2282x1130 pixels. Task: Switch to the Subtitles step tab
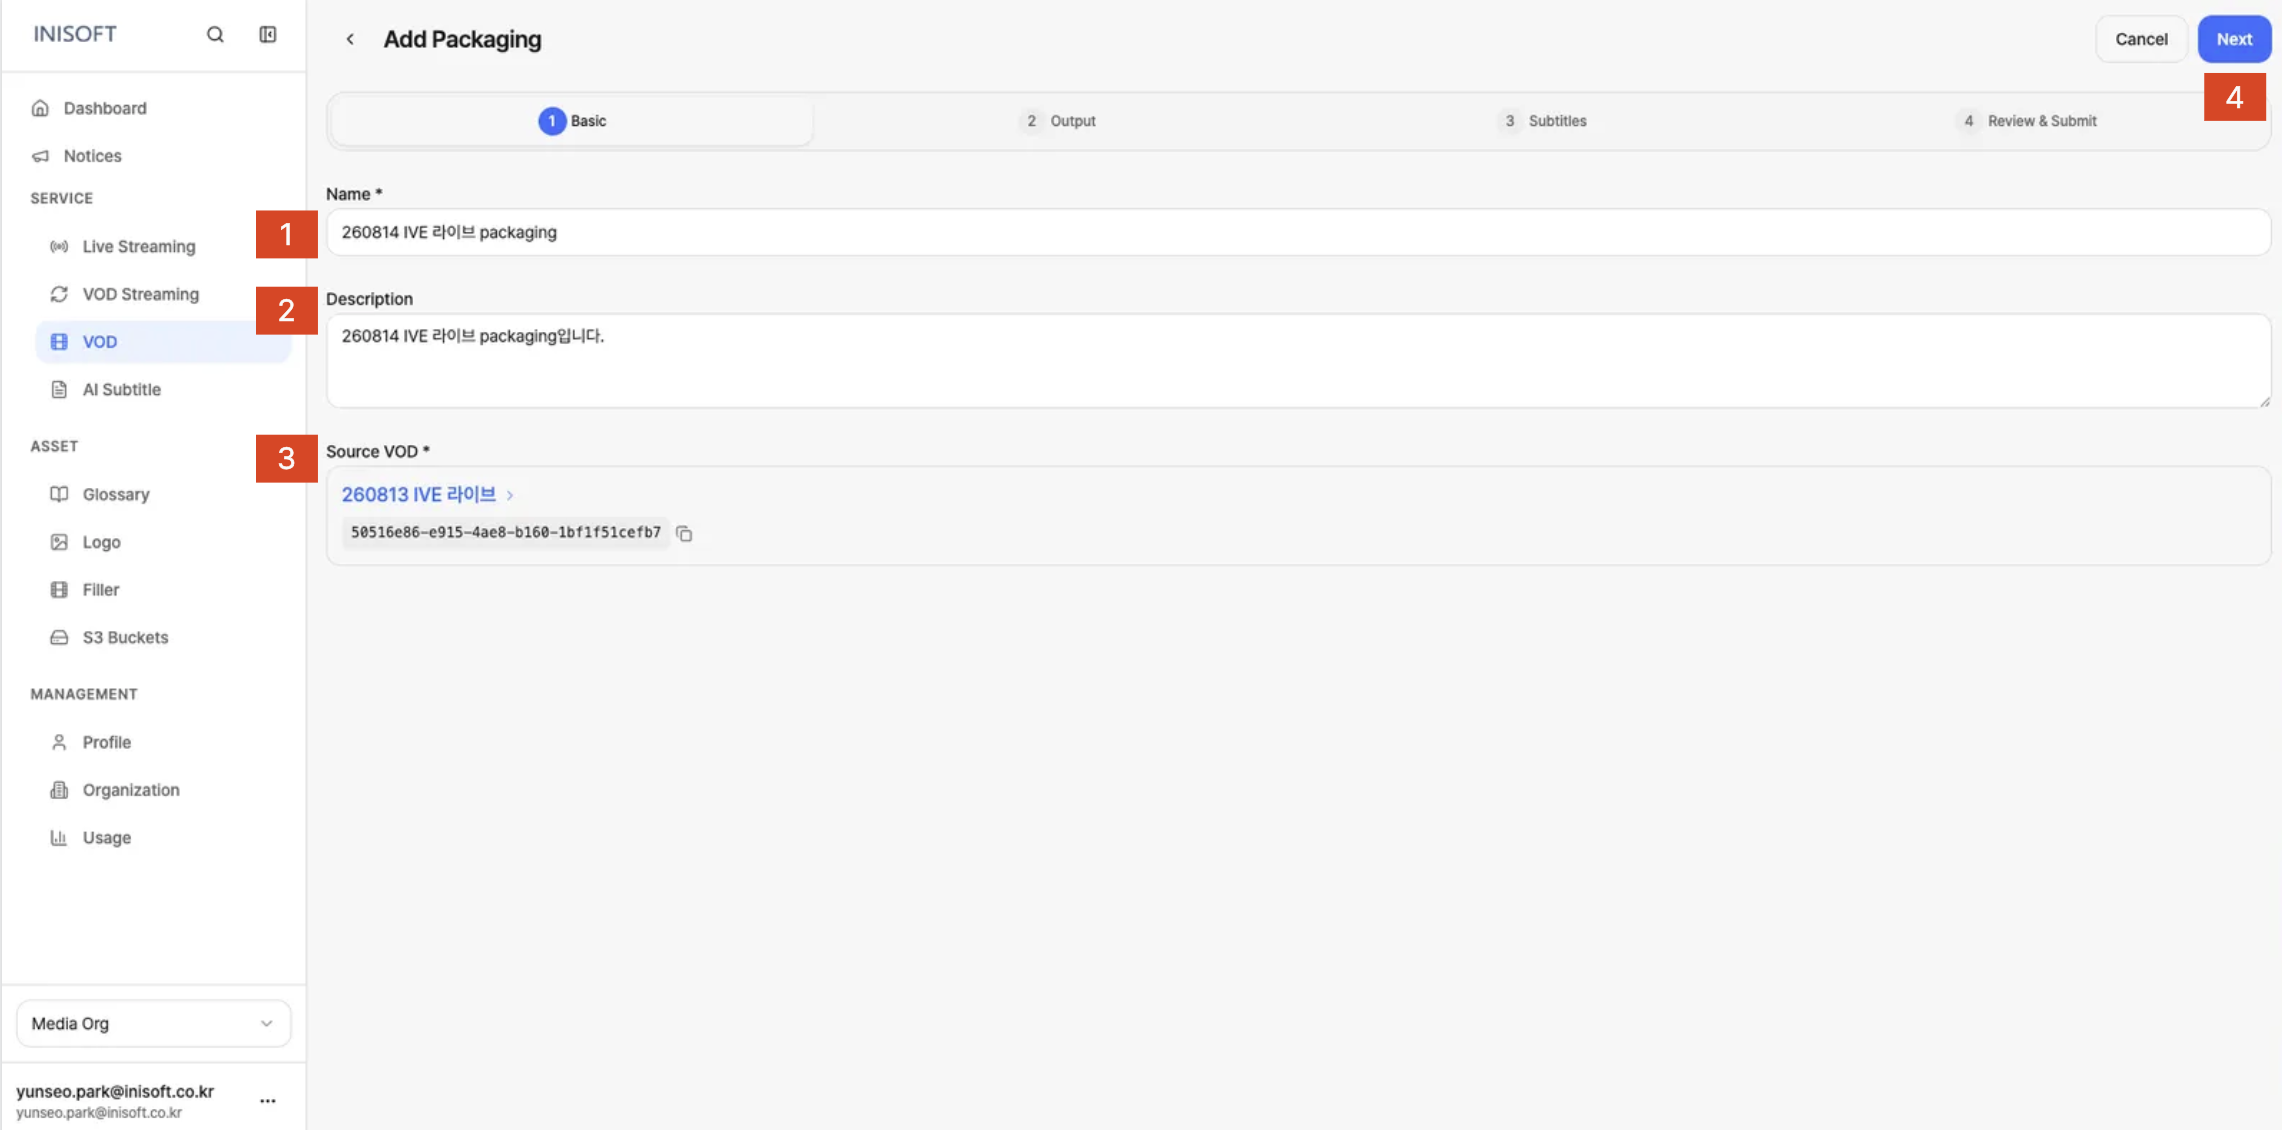pyautogui.click(x=1543, y=121)
